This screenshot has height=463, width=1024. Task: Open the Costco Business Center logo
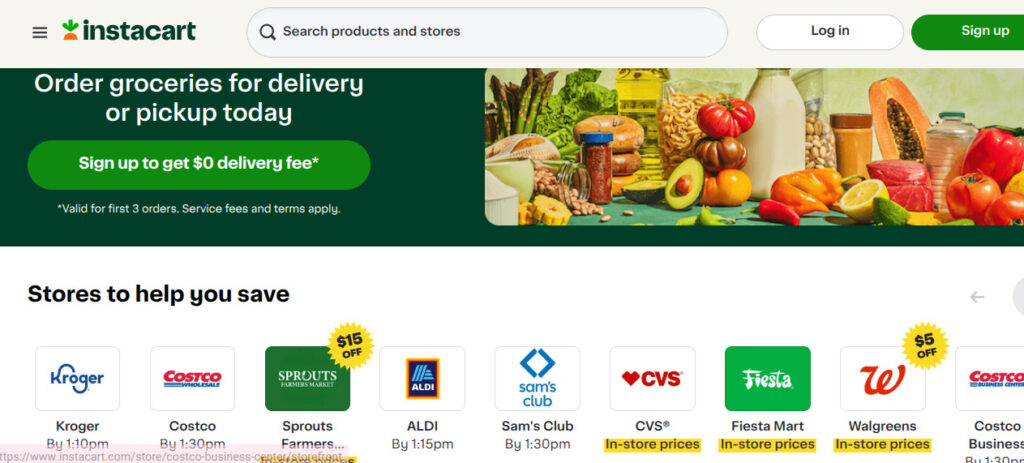click(989, 379)
